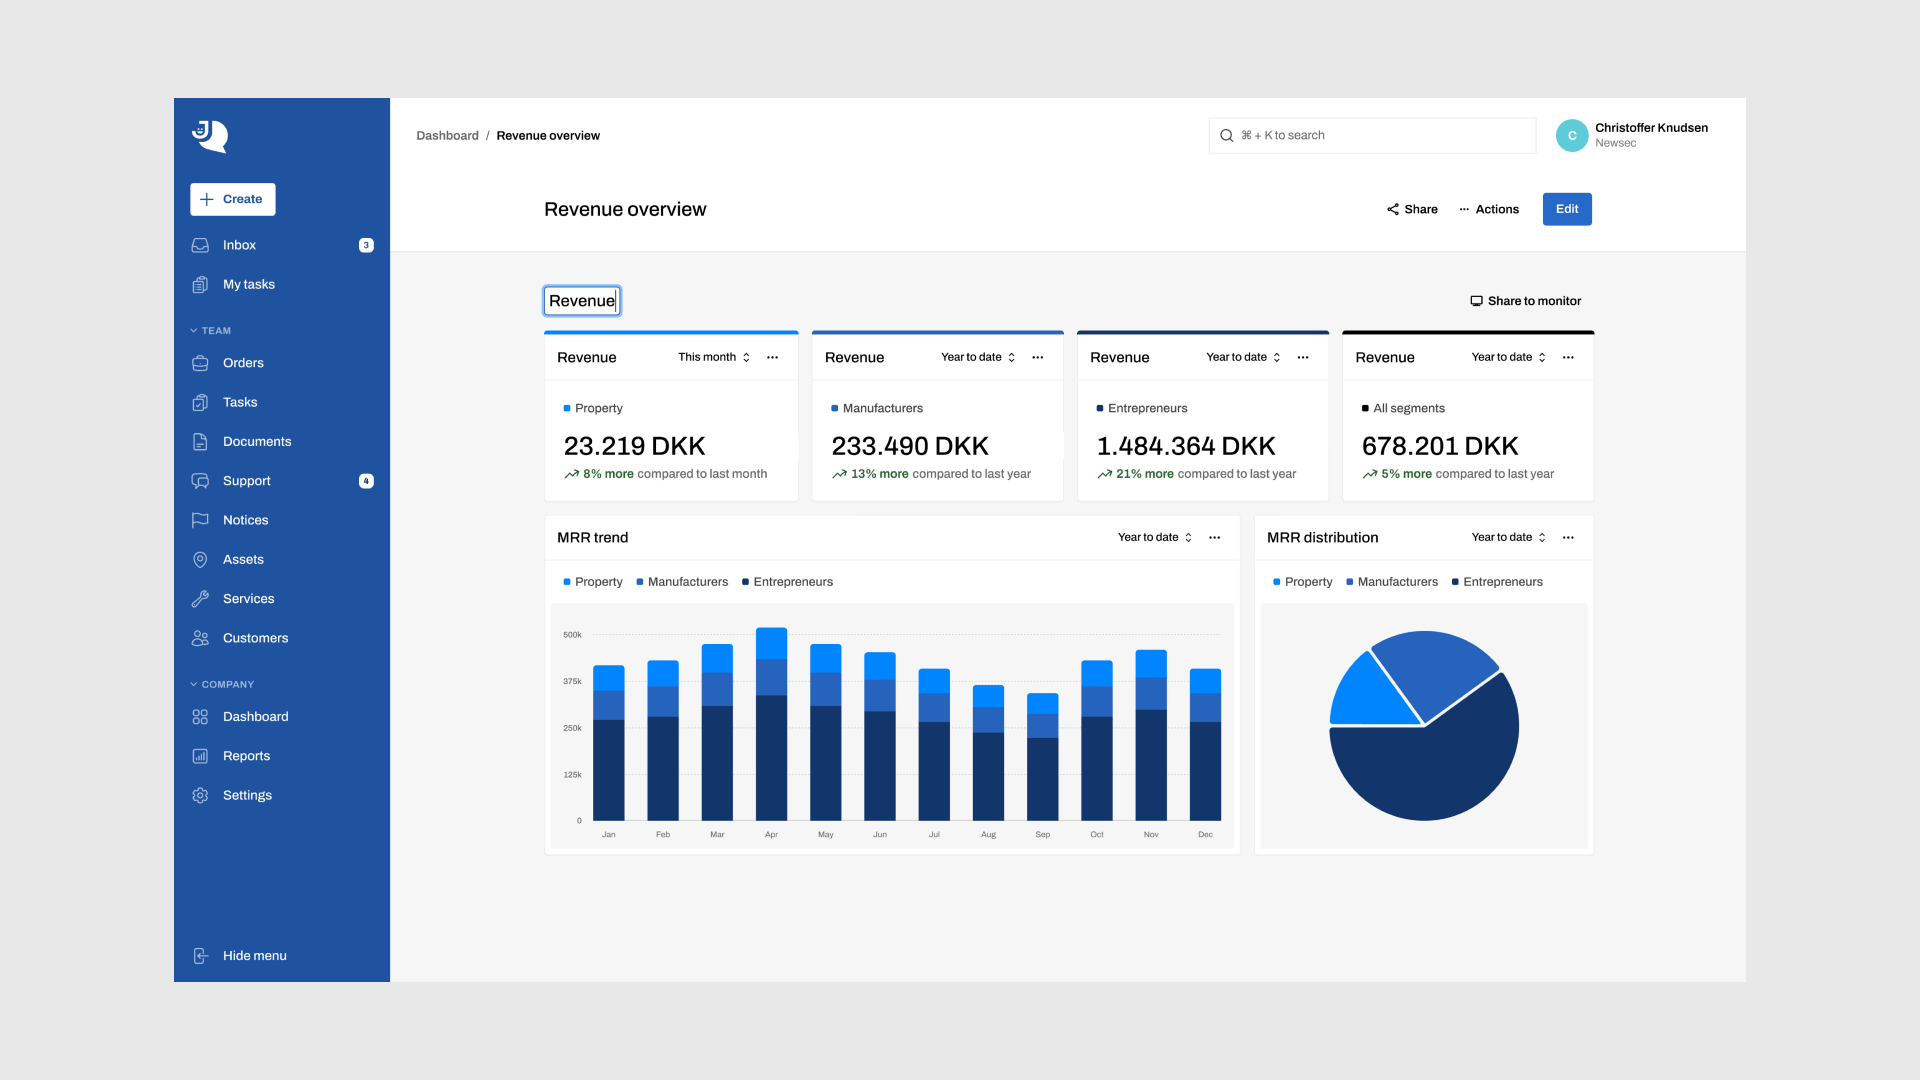The image size is (1920, 1080).
Task: Click the Notices flag icon
Action: coord(200,520)
